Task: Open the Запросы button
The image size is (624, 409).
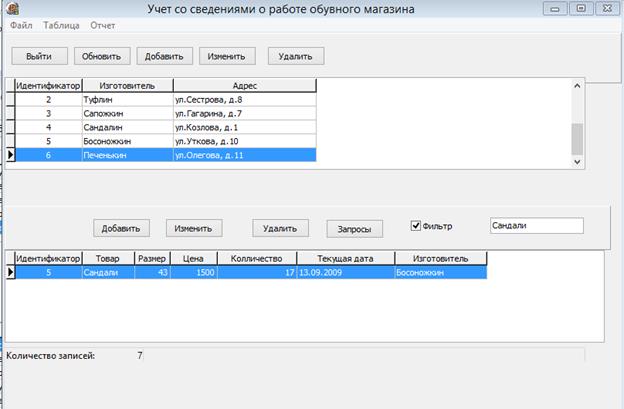Action: (355, 229)
